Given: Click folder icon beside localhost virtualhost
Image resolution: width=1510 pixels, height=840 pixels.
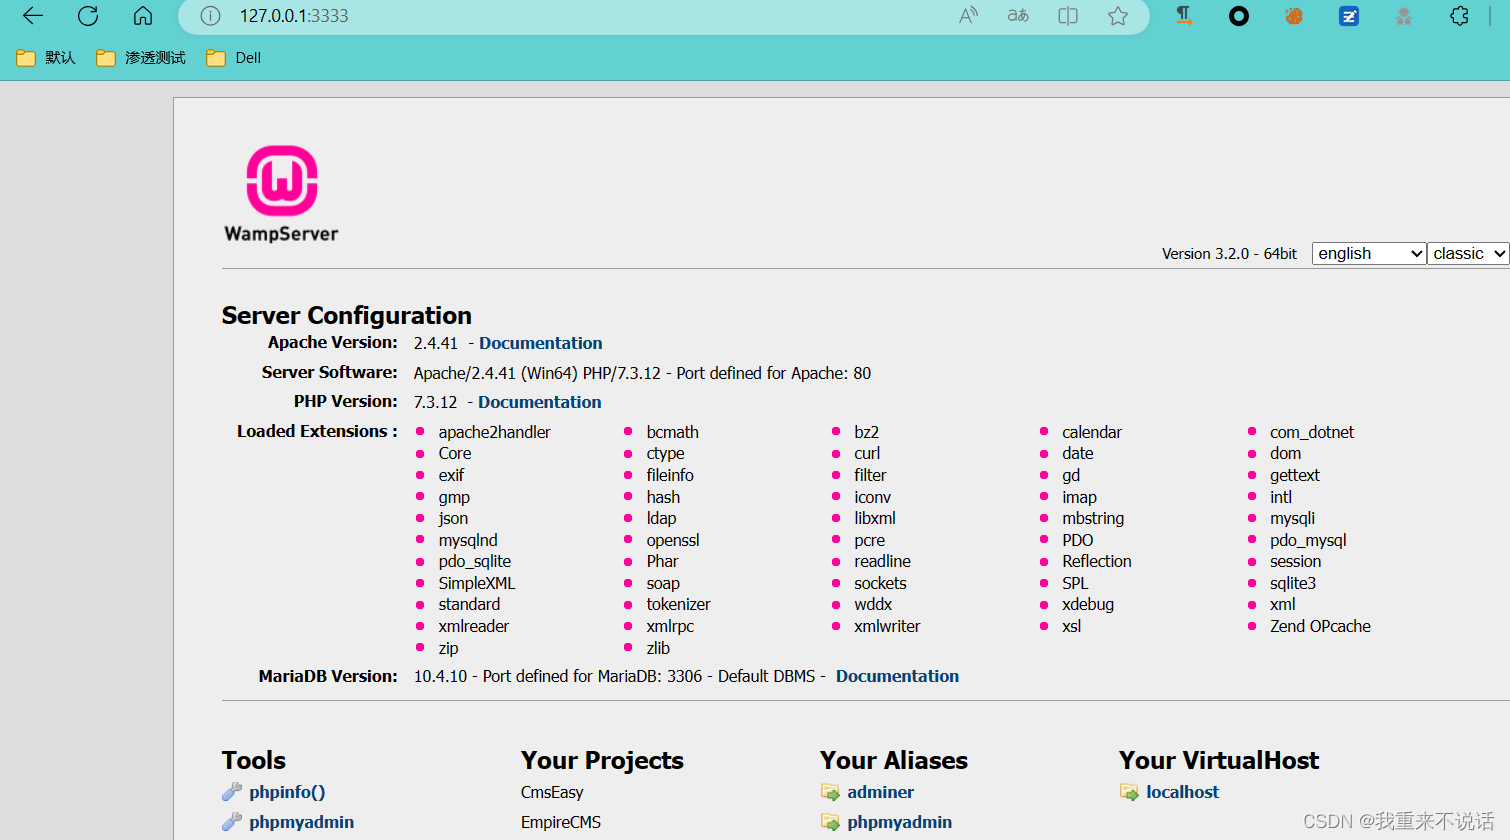Looking at the screenshot, I should (1129, 792).
